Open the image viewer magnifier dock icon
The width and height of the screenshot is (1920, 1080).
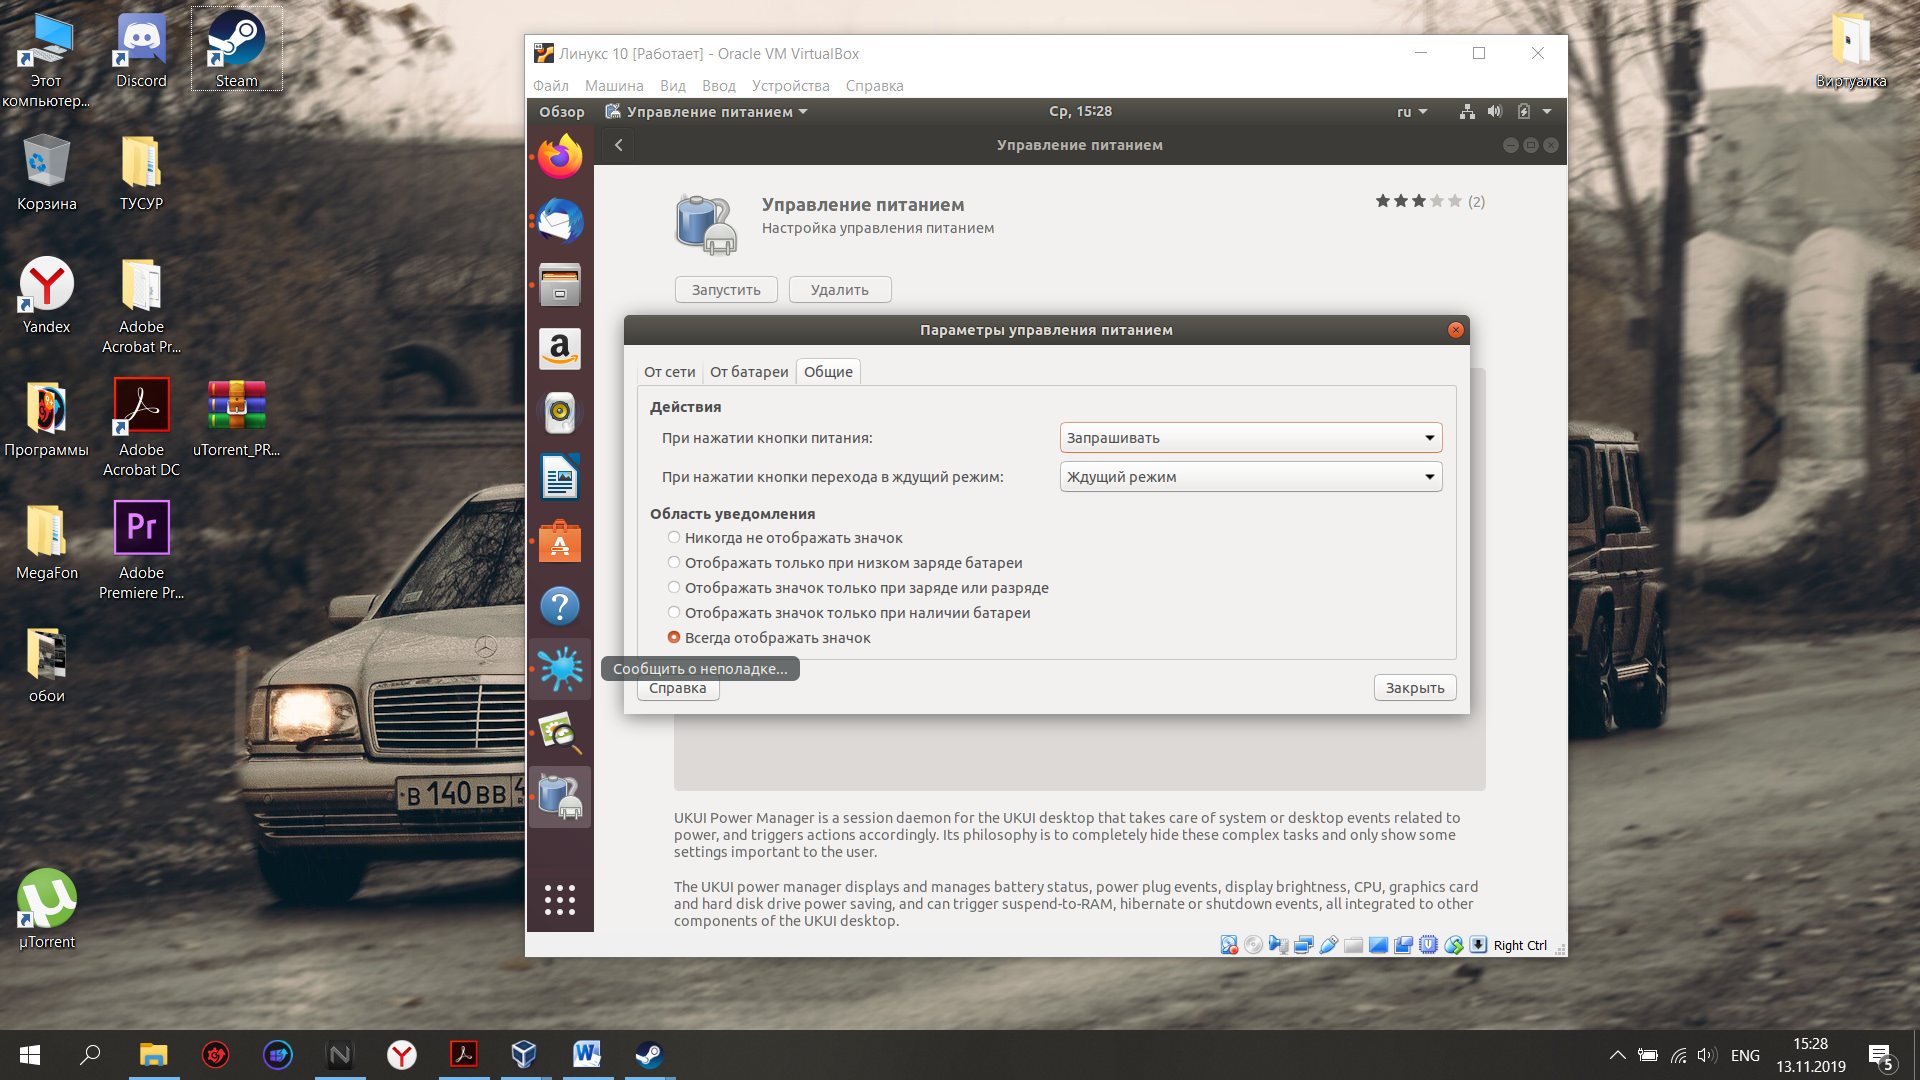pyautogui.click(x=560, y=733)
